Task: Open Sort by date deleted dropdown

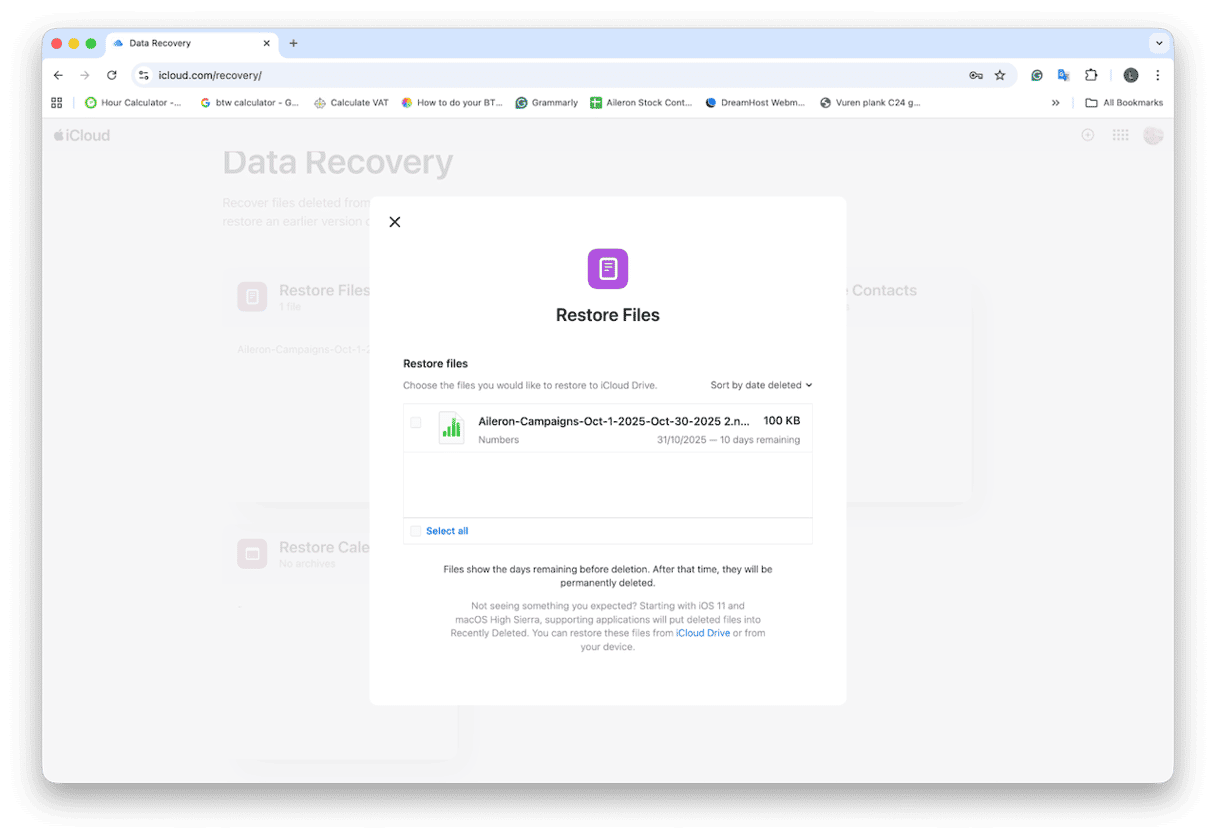Action: click(761, 385)
